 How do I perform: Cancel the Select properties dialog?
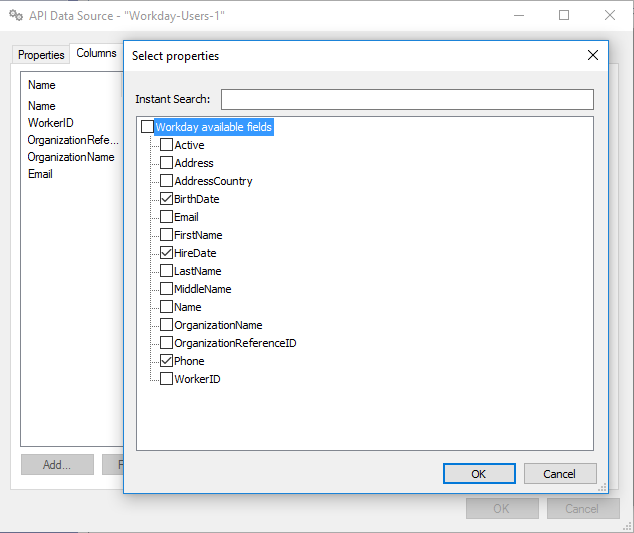(560, 474)
